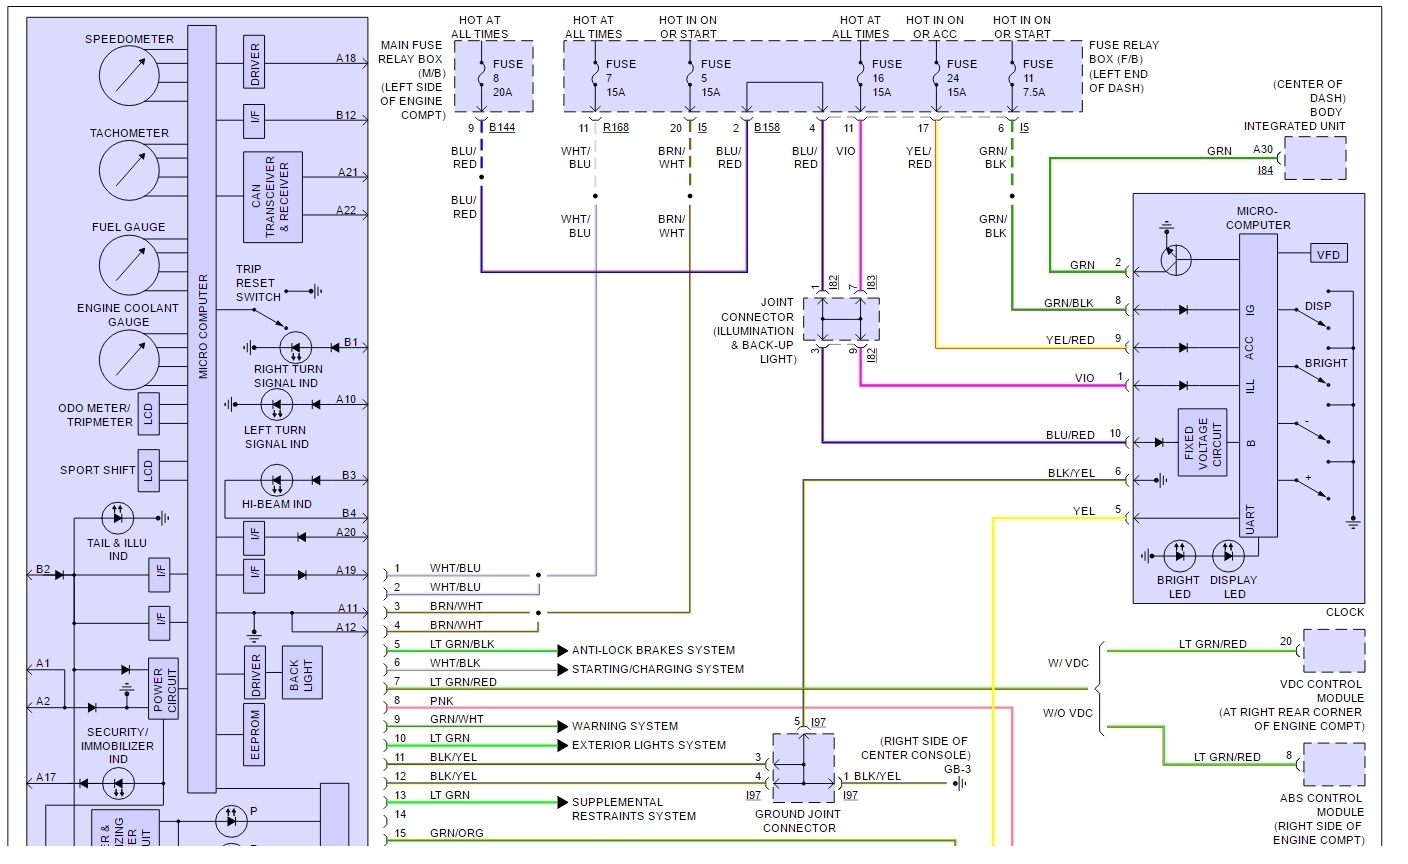
Task: Select the DISP switch in clock module
Action: pyautogui.click(x=1311, y=318)
